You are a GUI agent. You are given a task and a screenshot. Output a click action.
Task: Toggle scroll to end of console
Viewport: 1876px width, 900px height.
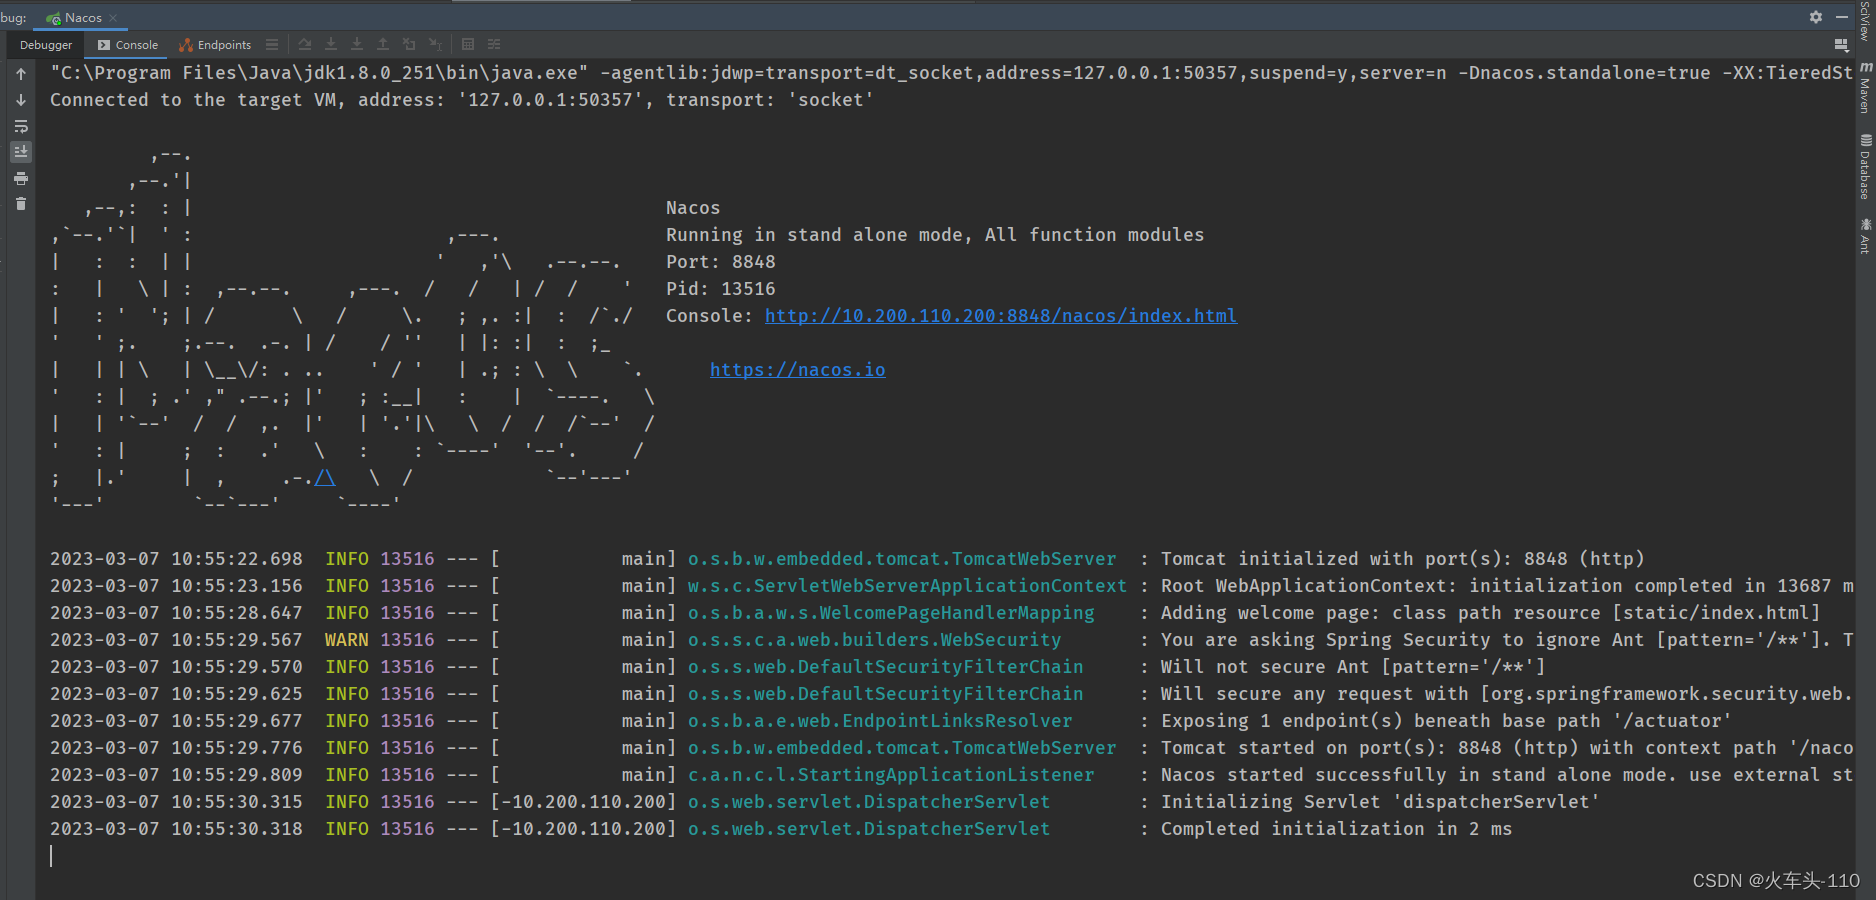[21, 152]
